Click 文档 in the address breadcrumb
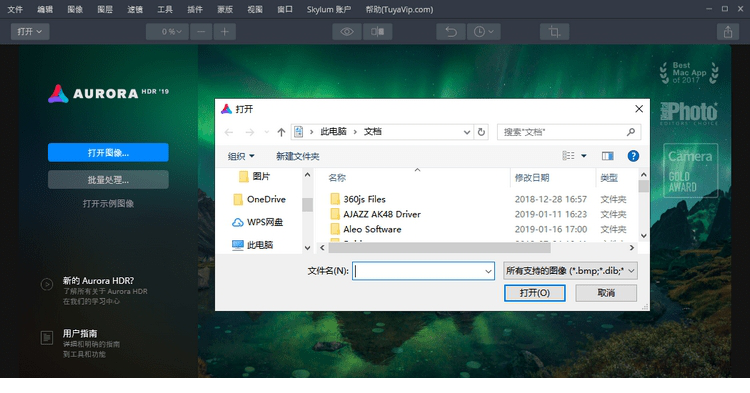This screenshot has height=393, width=750. point(373,131)
